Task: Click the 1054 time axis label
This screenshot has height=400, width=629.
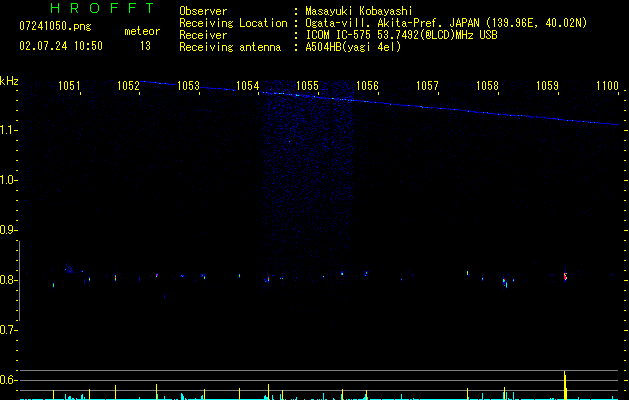Action: (x=248, y=86)
